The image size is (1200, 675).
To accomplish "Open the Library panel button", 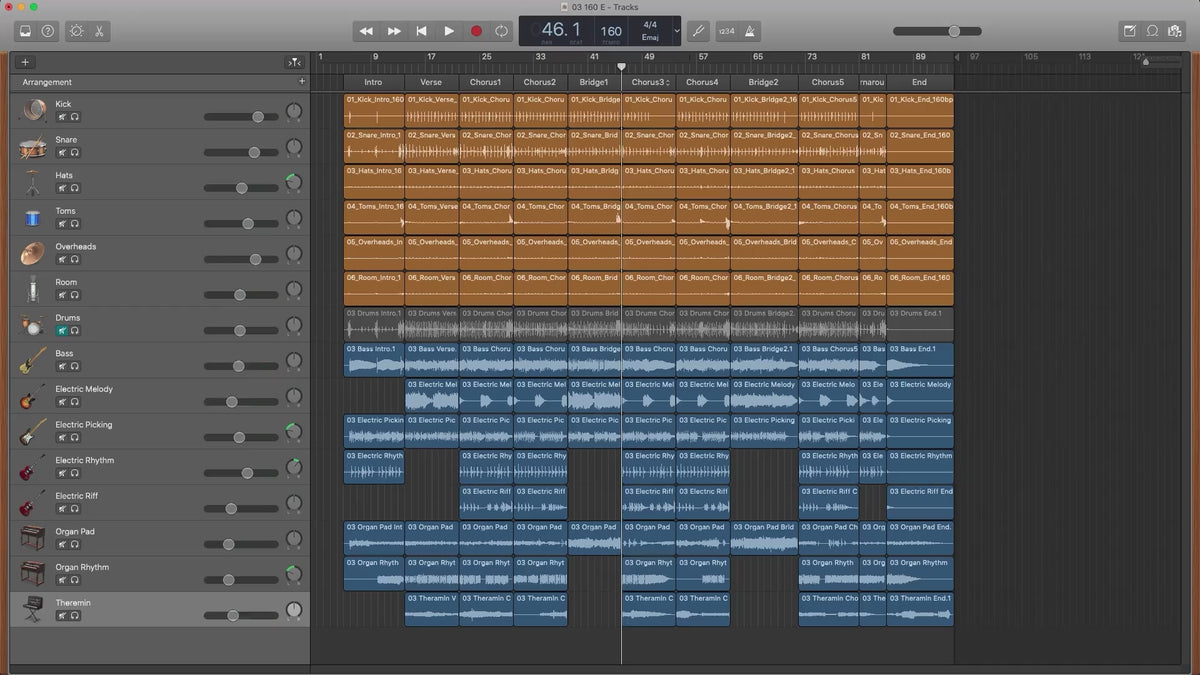I will point(25,31).
